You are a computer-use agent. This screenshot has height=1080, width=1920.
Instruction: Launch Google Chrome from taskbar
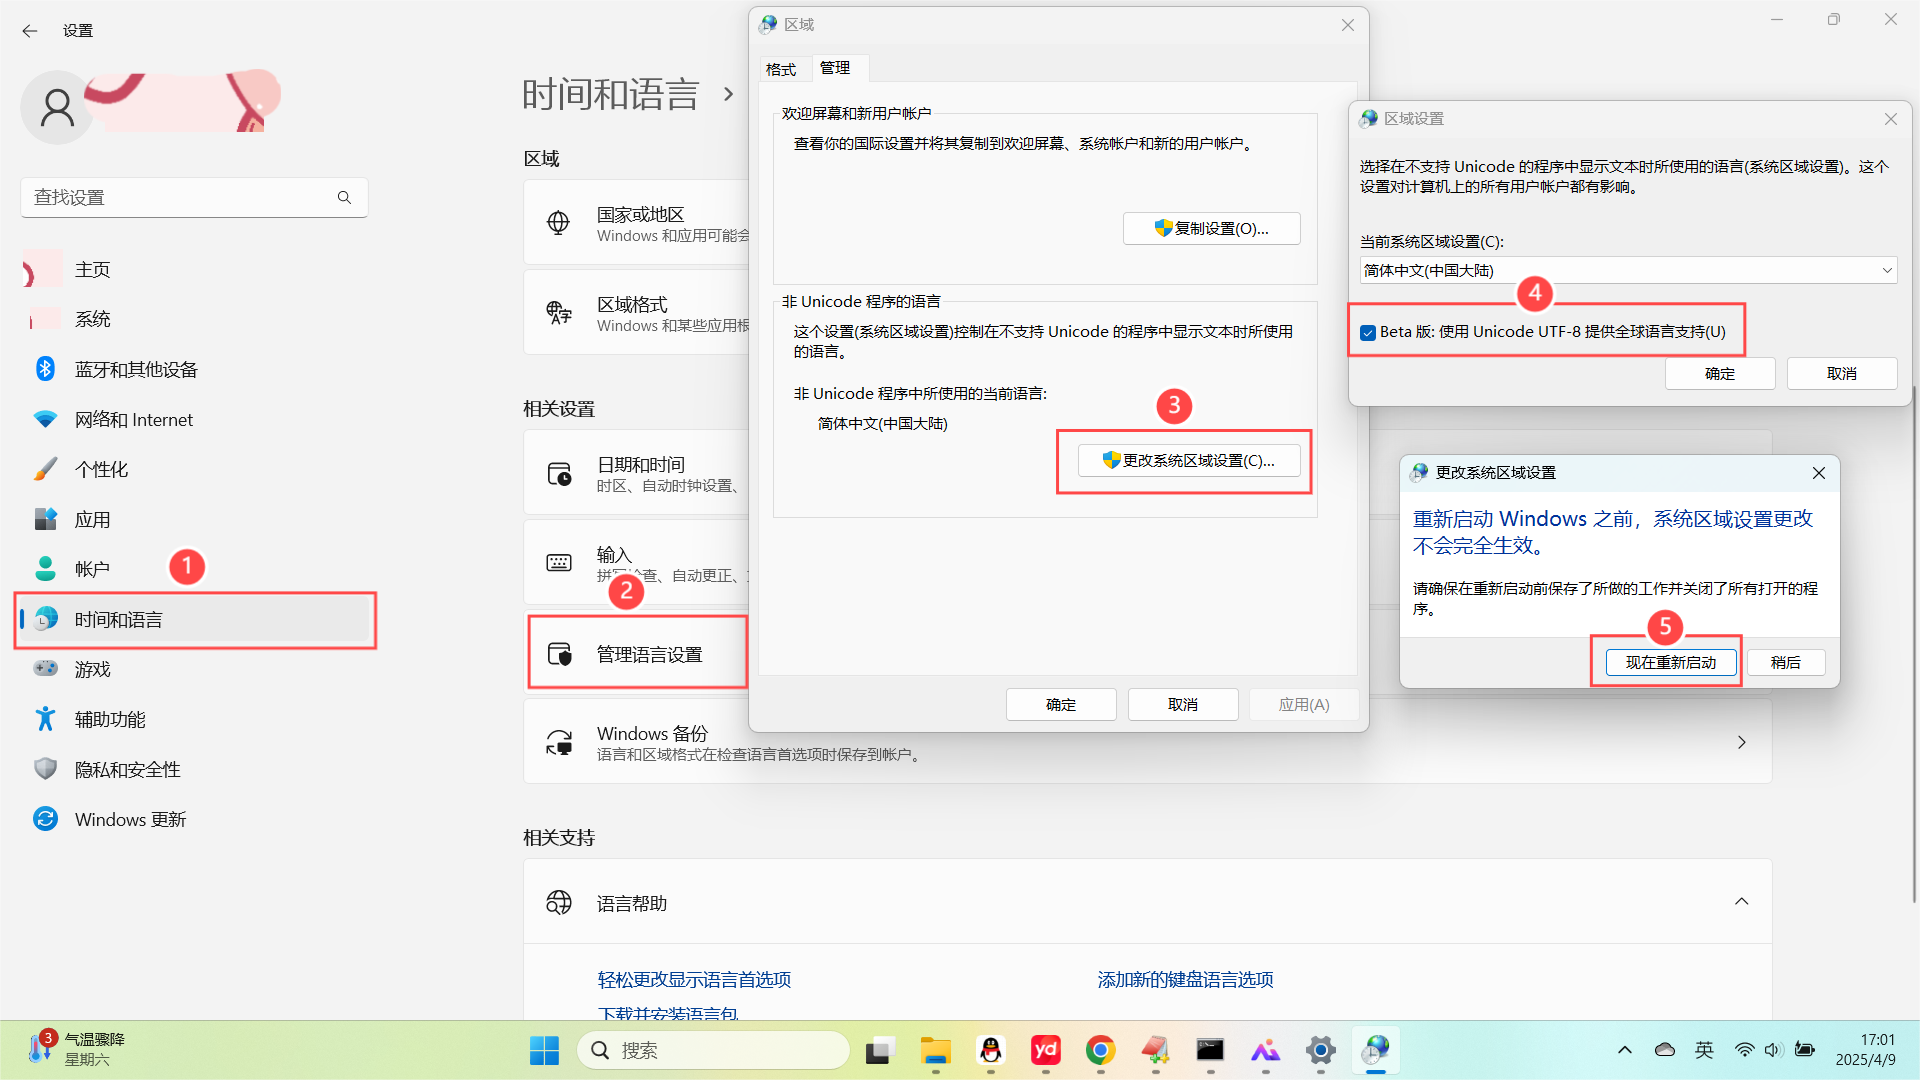tap(1100, 1050)
